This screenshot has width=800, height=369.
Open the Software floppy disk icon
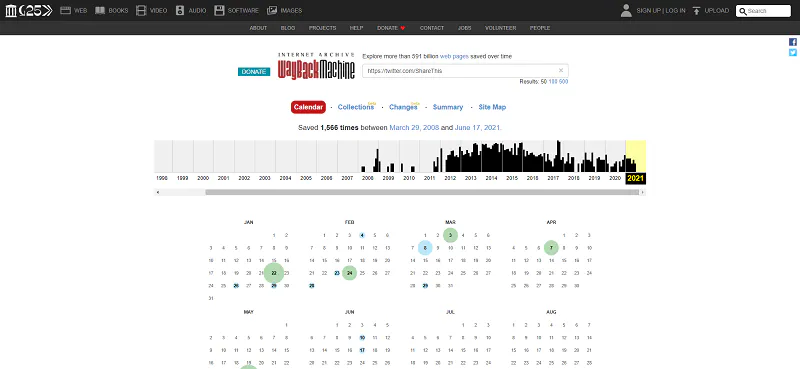219,10
